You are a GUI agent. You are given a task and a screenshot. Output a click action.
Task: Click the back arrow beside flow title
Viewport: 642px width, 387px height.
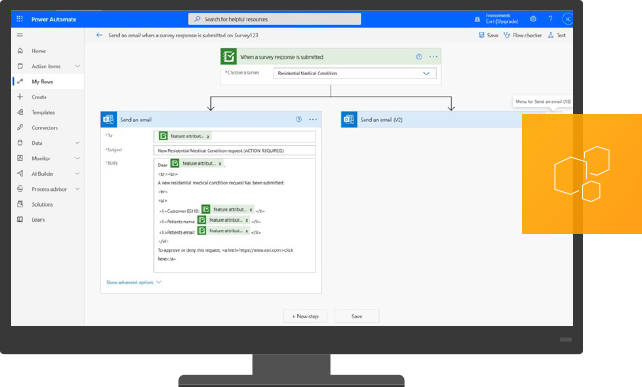point(99,35)
